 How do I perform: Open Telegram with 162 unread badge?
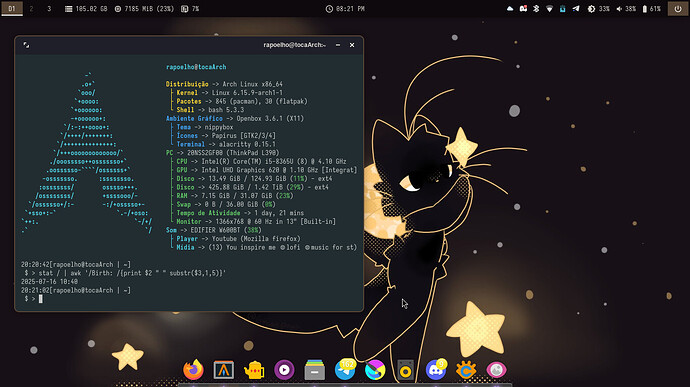click(345, 369)
